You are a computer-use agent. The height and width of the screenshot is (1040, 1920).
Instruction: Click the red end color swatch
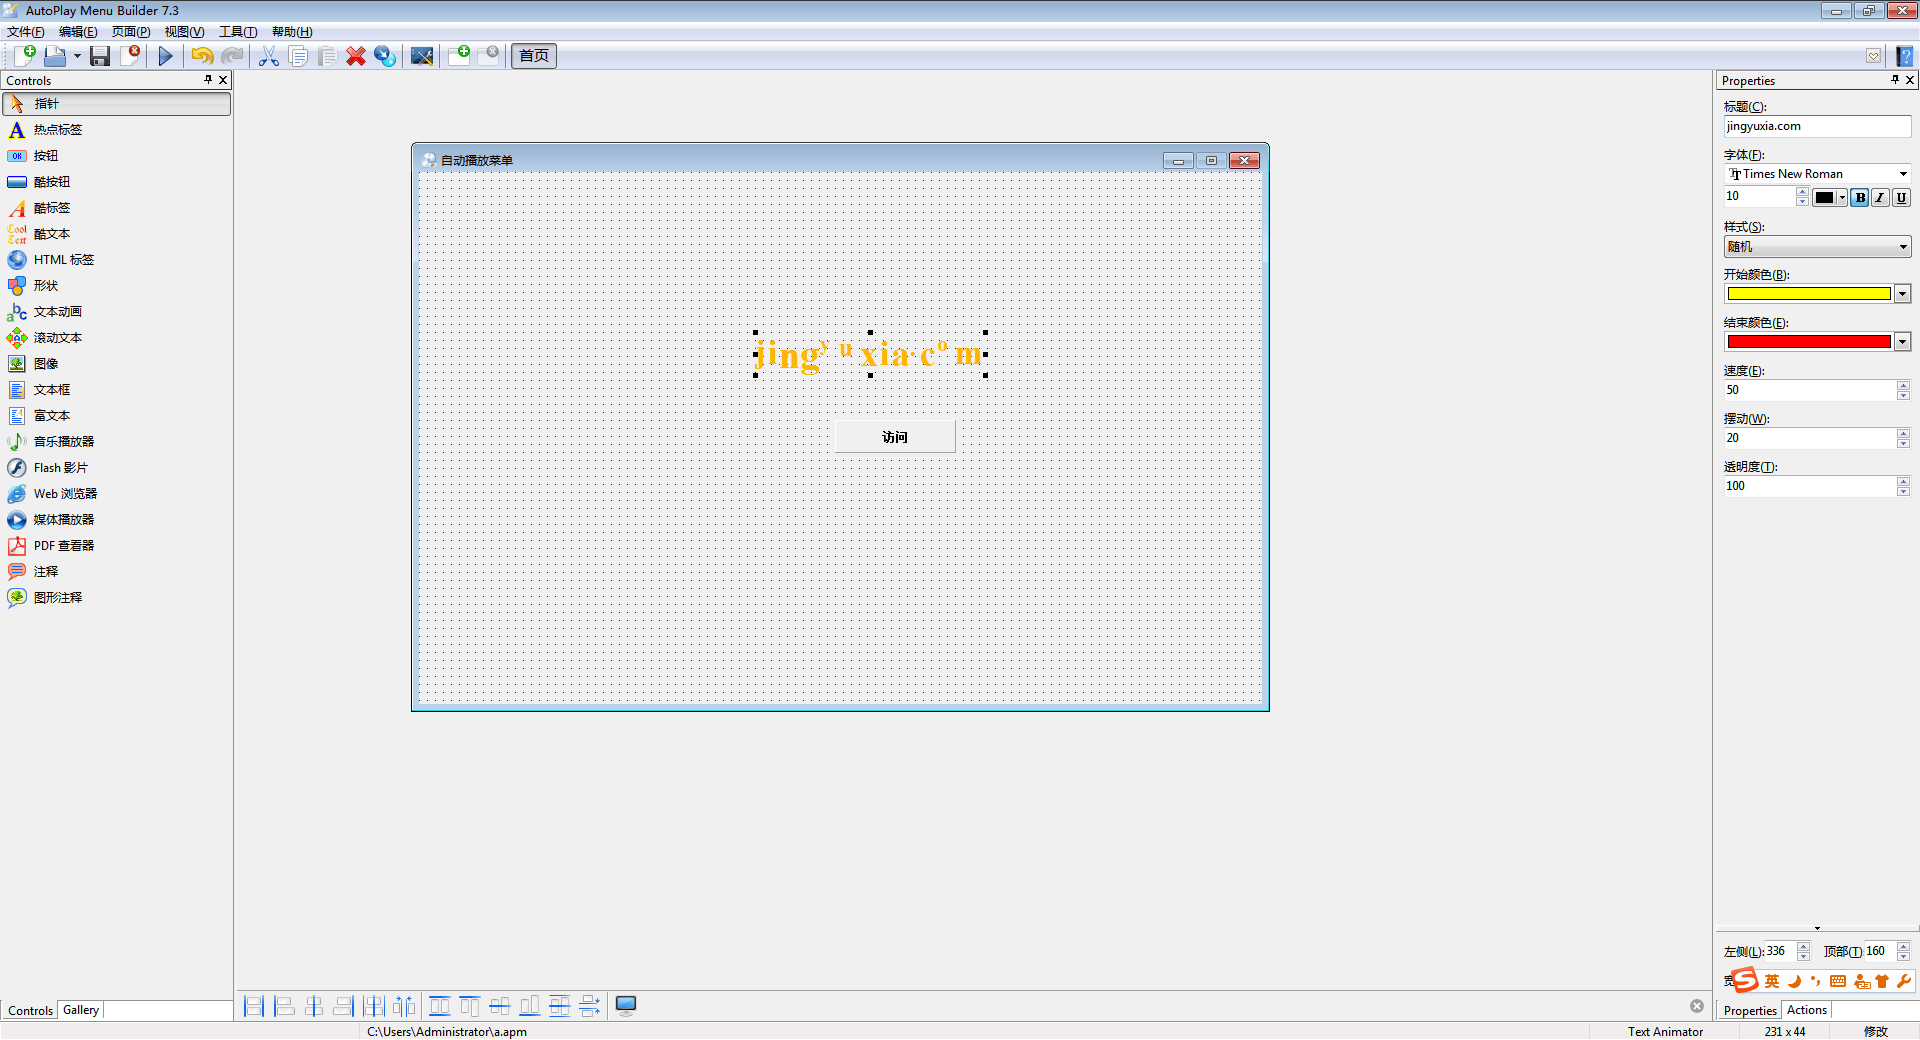[x=1809, y=342]
